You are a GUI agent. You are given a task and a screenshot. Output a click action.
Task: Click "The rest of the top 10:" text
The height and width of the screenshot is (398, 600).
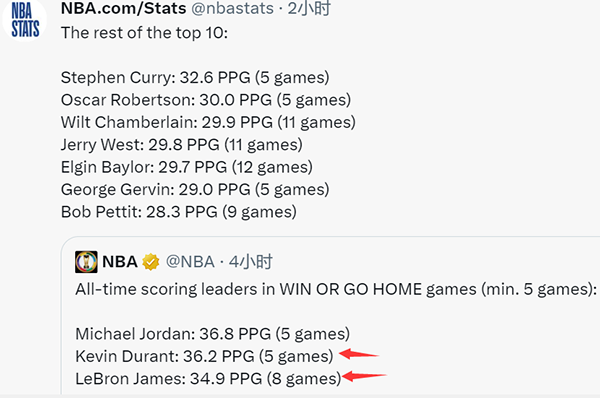point(144,33)
